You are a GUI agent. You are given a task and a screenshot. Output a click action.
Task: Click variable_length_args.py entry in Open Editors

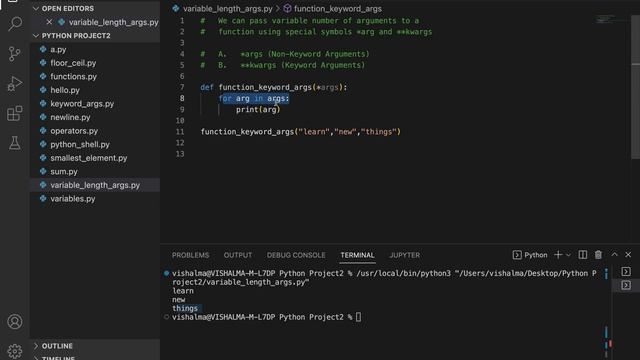[x=113, y=22]
